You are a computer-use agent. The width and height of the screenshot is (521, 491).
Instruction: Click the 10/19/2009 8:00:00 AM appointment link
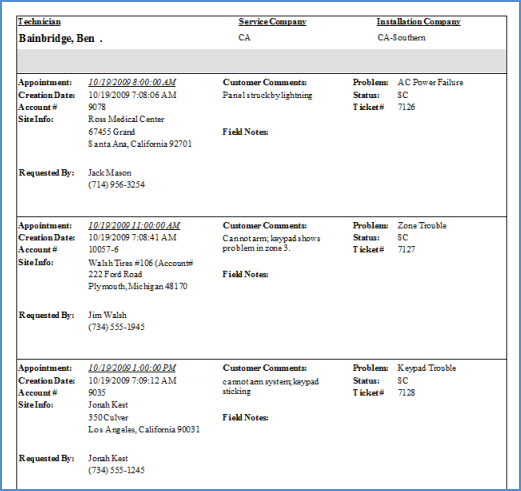point(132,82)
